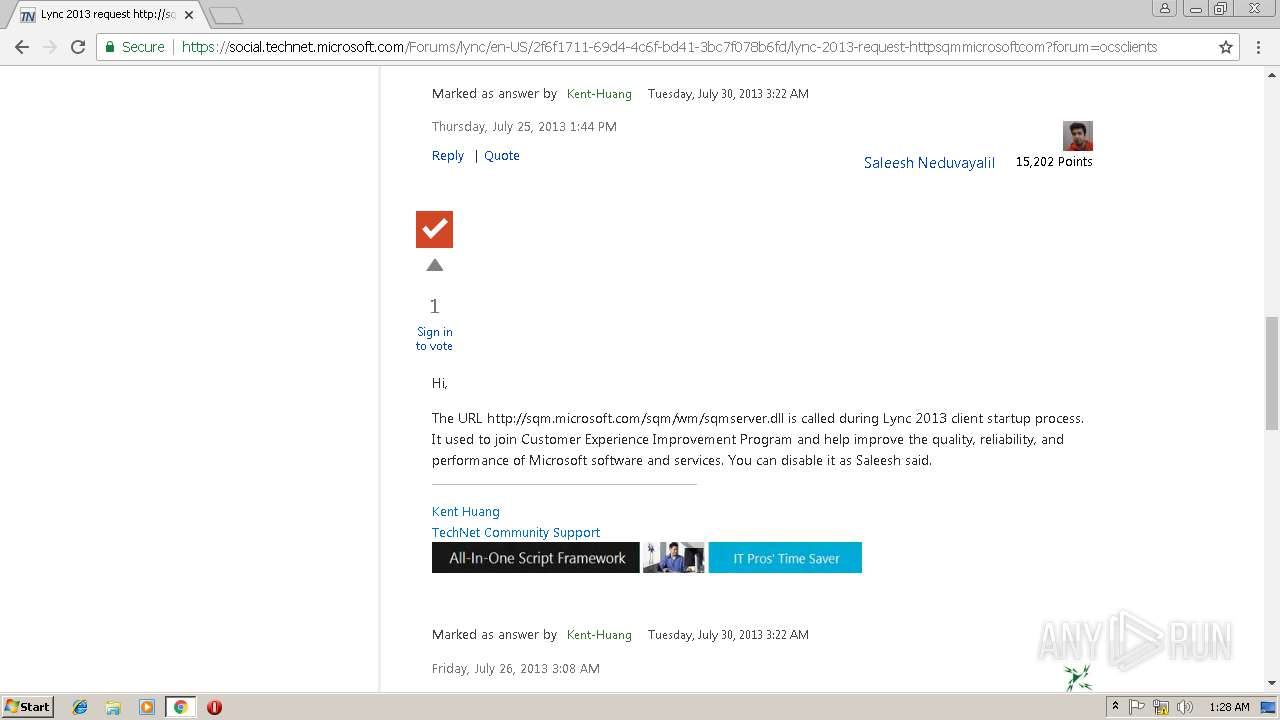The width and height of the screenshot is (1280, 720).
Task: Click the address bar URL
Action: pyautogui.click(x=669, y=47)
